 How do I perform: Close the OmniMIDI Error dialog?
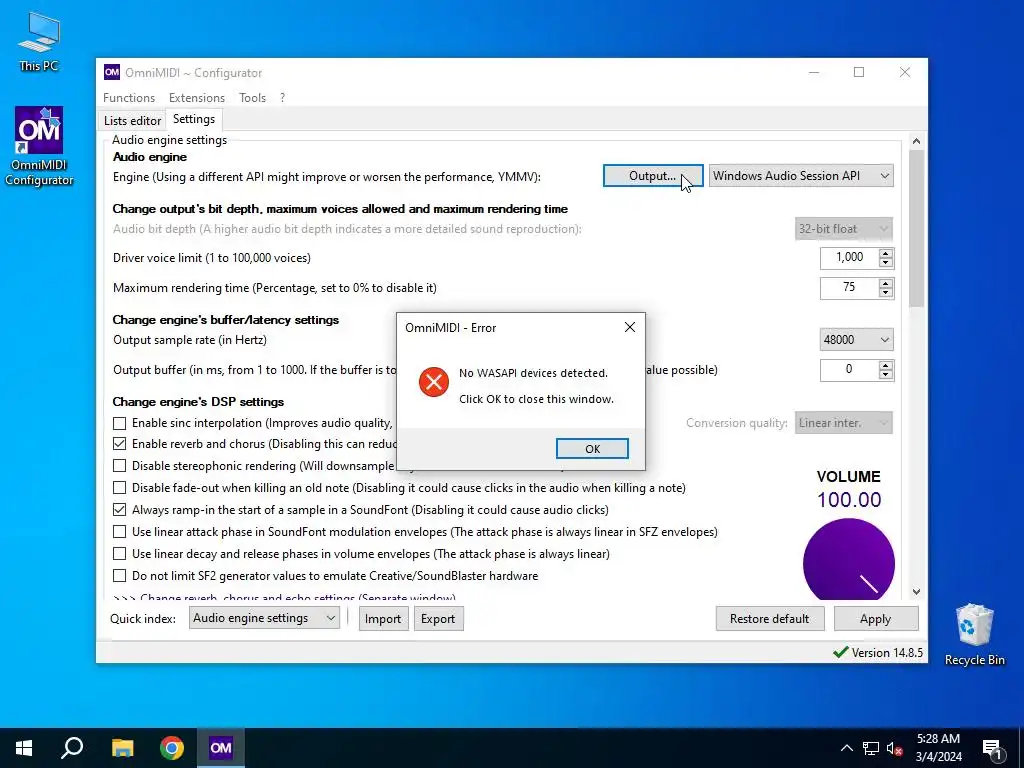pyautogui.click(x=630, y=327)
